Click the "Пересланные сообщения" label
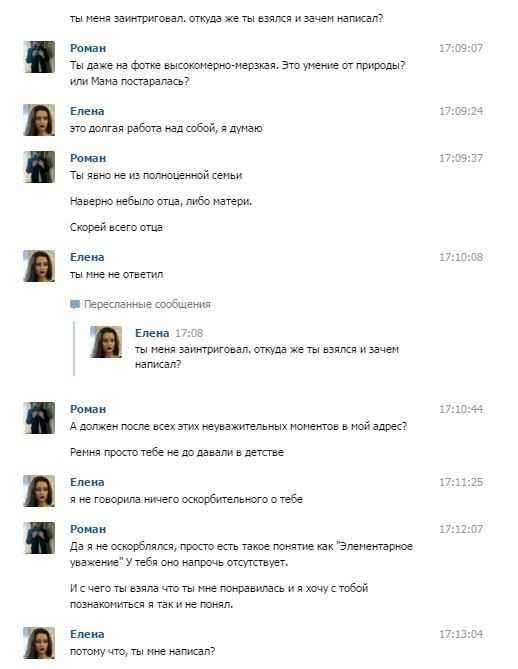The height and width of the screenshot is (669, 518). [x=147, y=304]
